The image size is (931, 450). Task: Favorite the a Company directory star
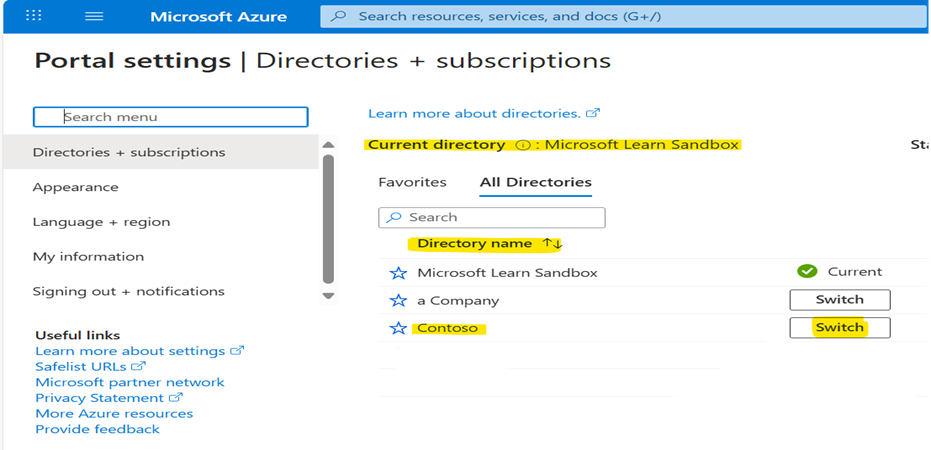(398, 301)
